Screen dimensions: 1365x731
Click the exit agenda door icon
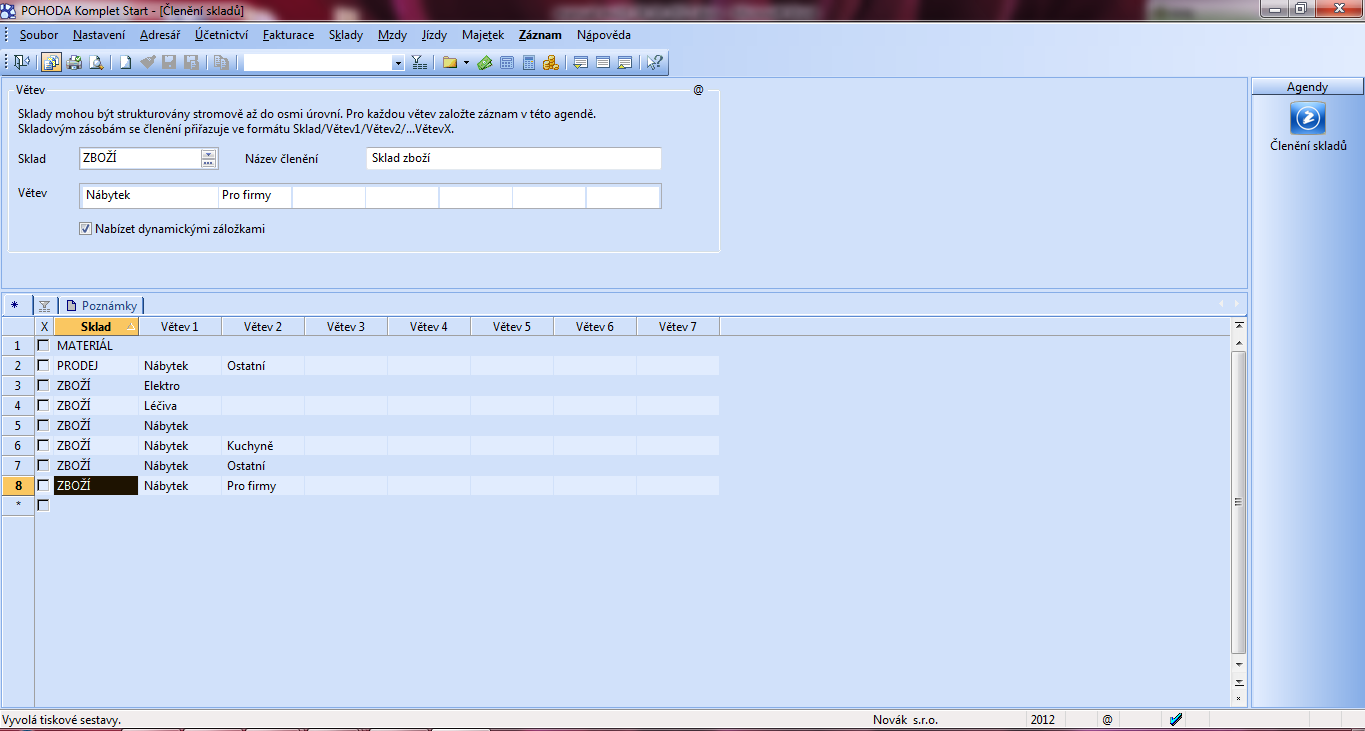[x=22, y=63]
